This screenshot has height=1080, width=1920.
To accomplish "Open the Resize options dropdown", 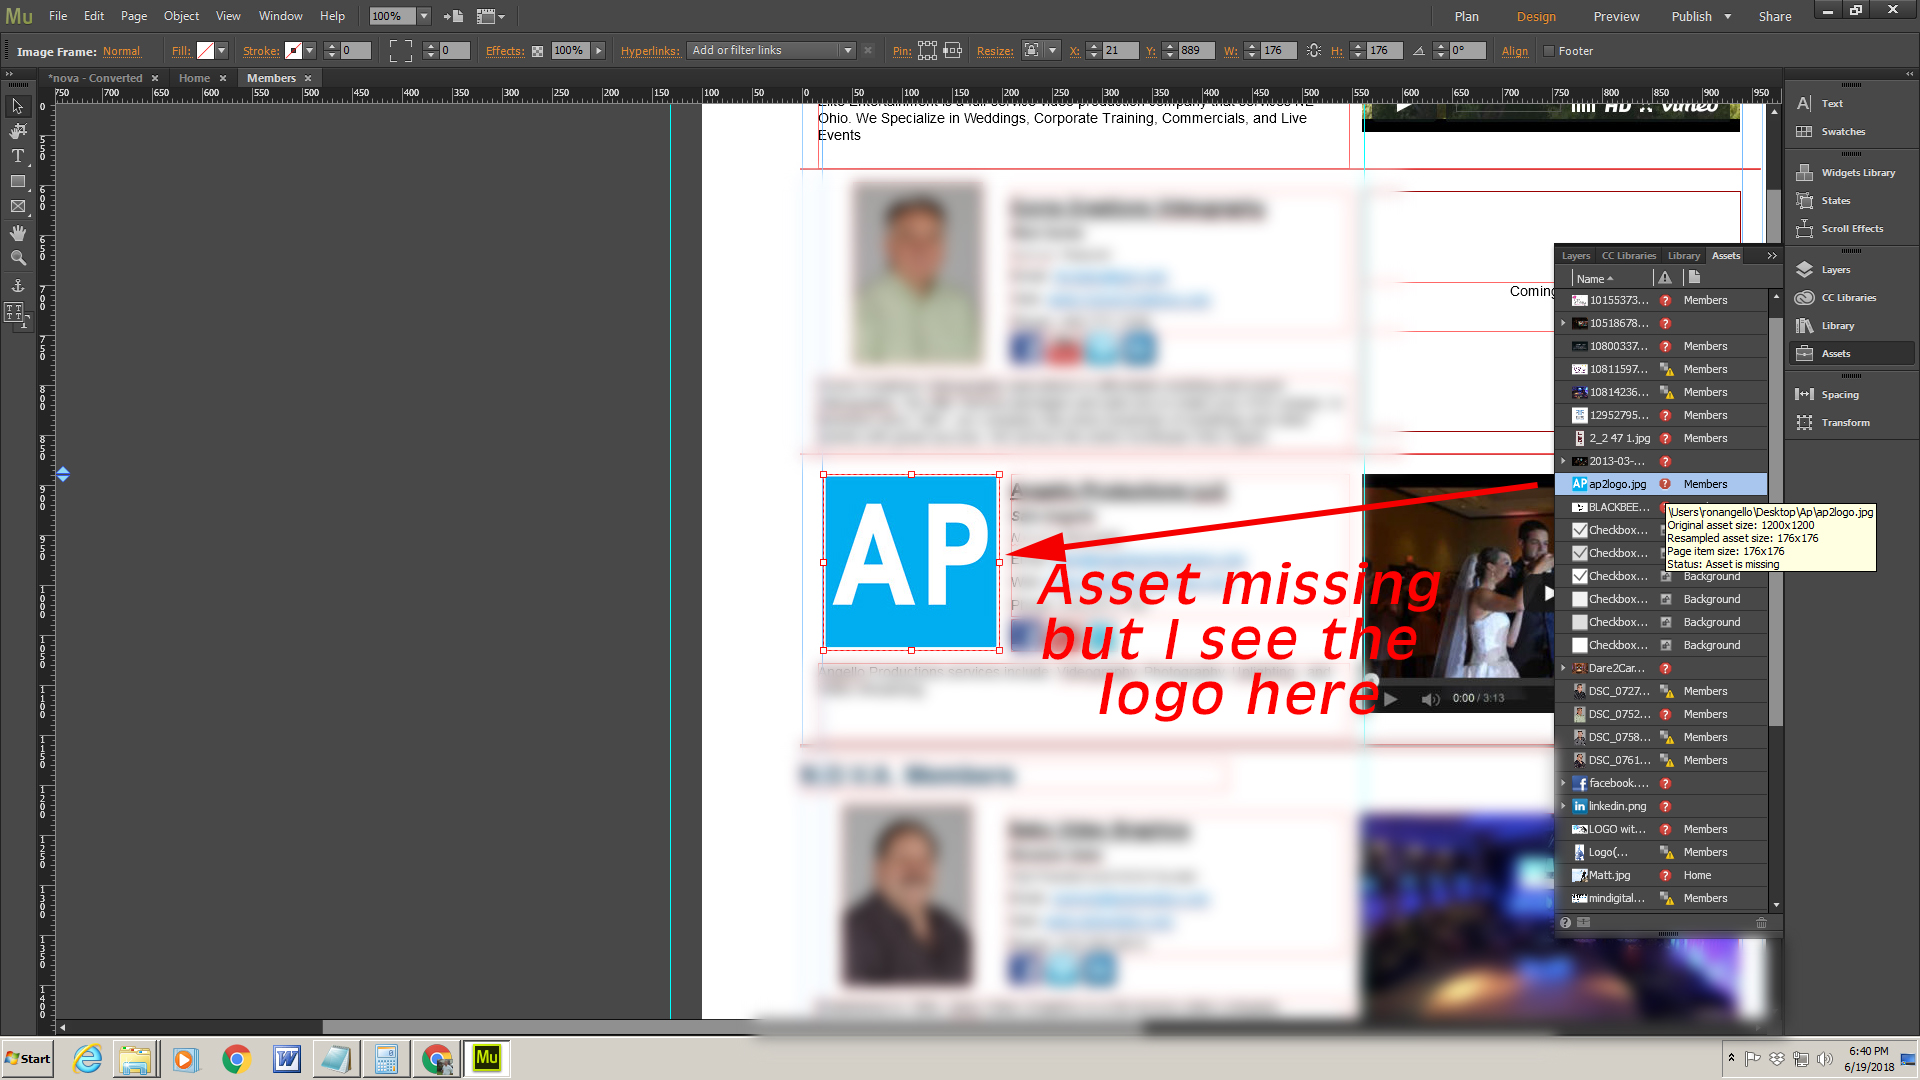I will tap(1052, 50).
